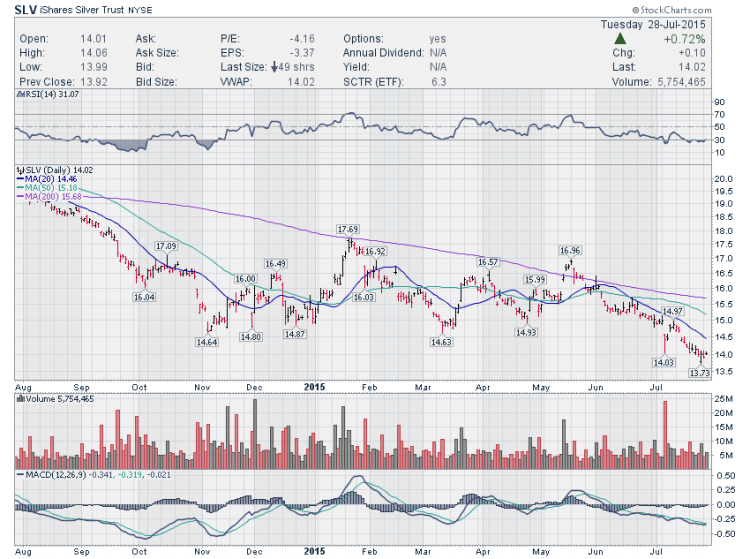Click the Low value 13.99
This screenshot has width=750, height=559.
coord(93,67)
